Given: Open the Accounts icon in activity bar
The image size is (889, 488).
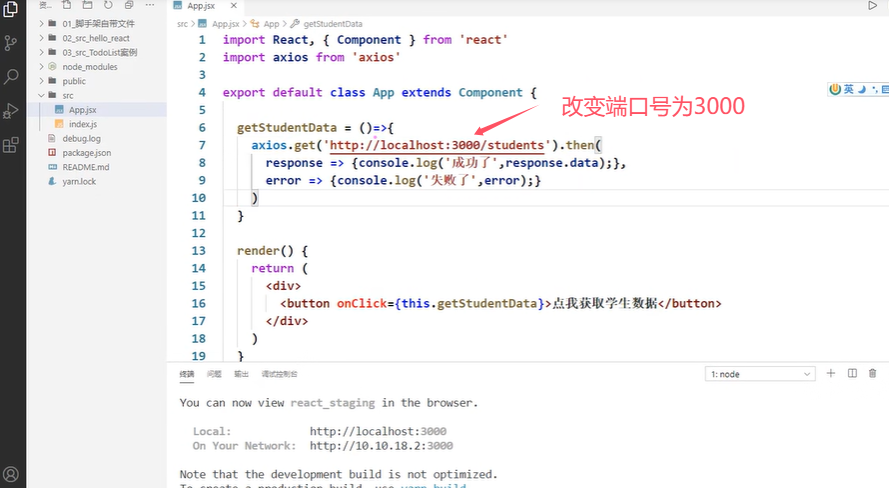Looking at the screenshot, I should click(11, 473).
